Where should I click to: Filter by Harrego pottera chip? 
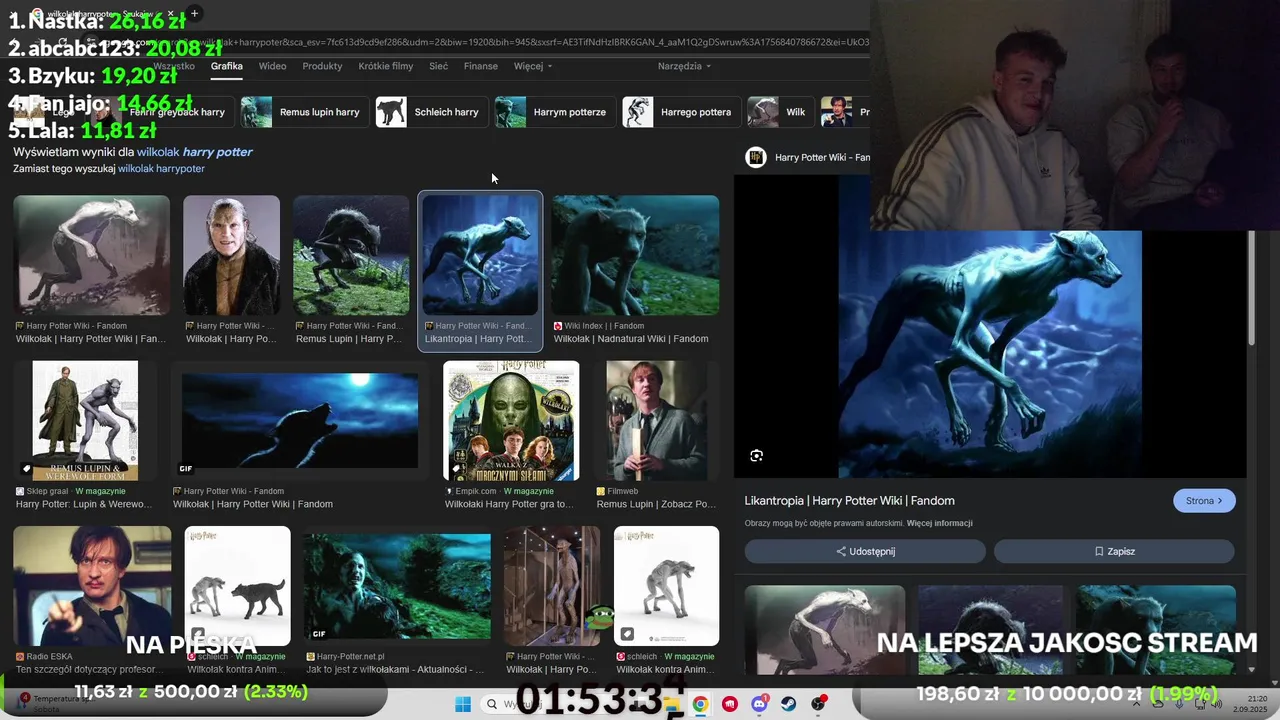[680, 112]
